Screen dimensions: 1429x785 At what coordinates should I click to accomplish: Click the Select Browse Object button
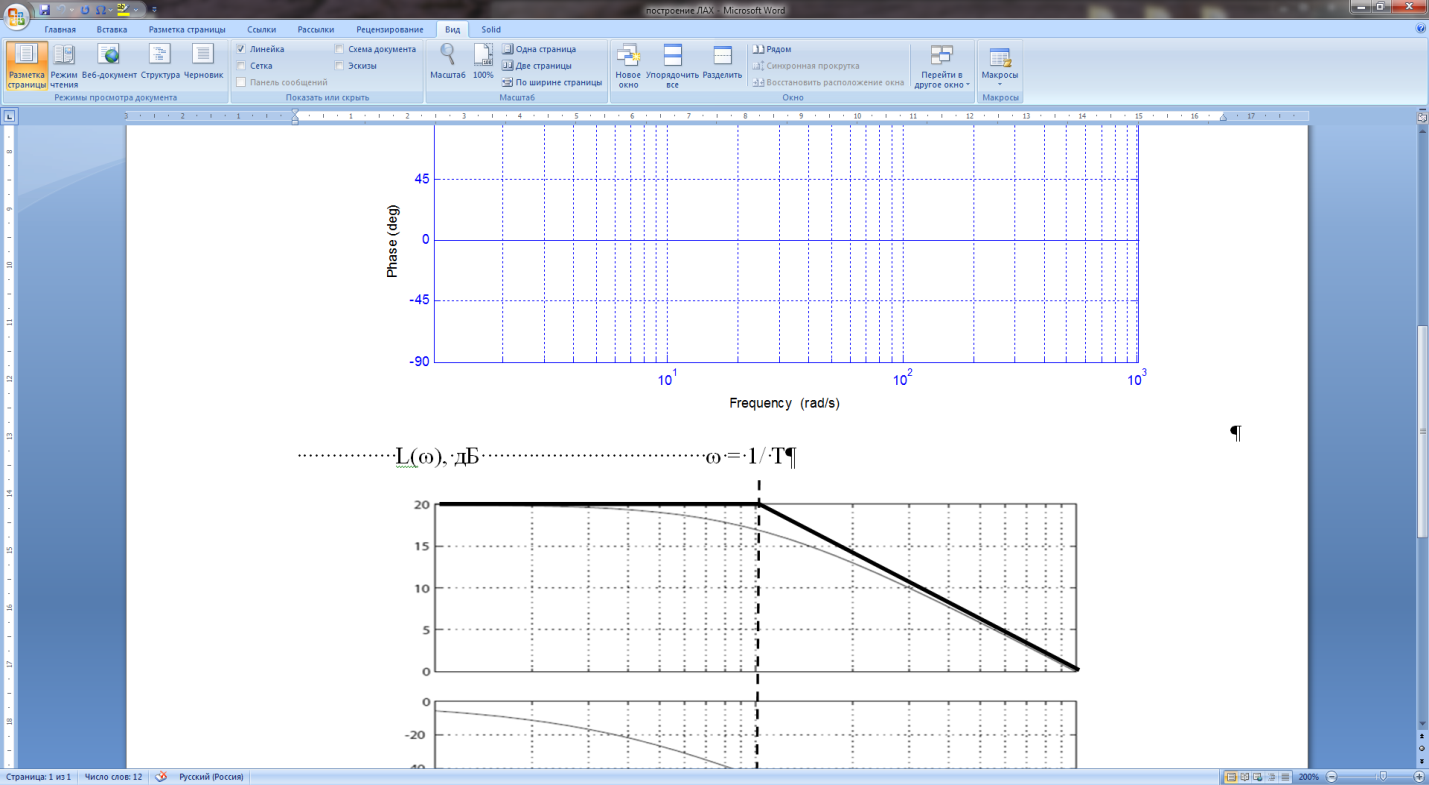1422,748
